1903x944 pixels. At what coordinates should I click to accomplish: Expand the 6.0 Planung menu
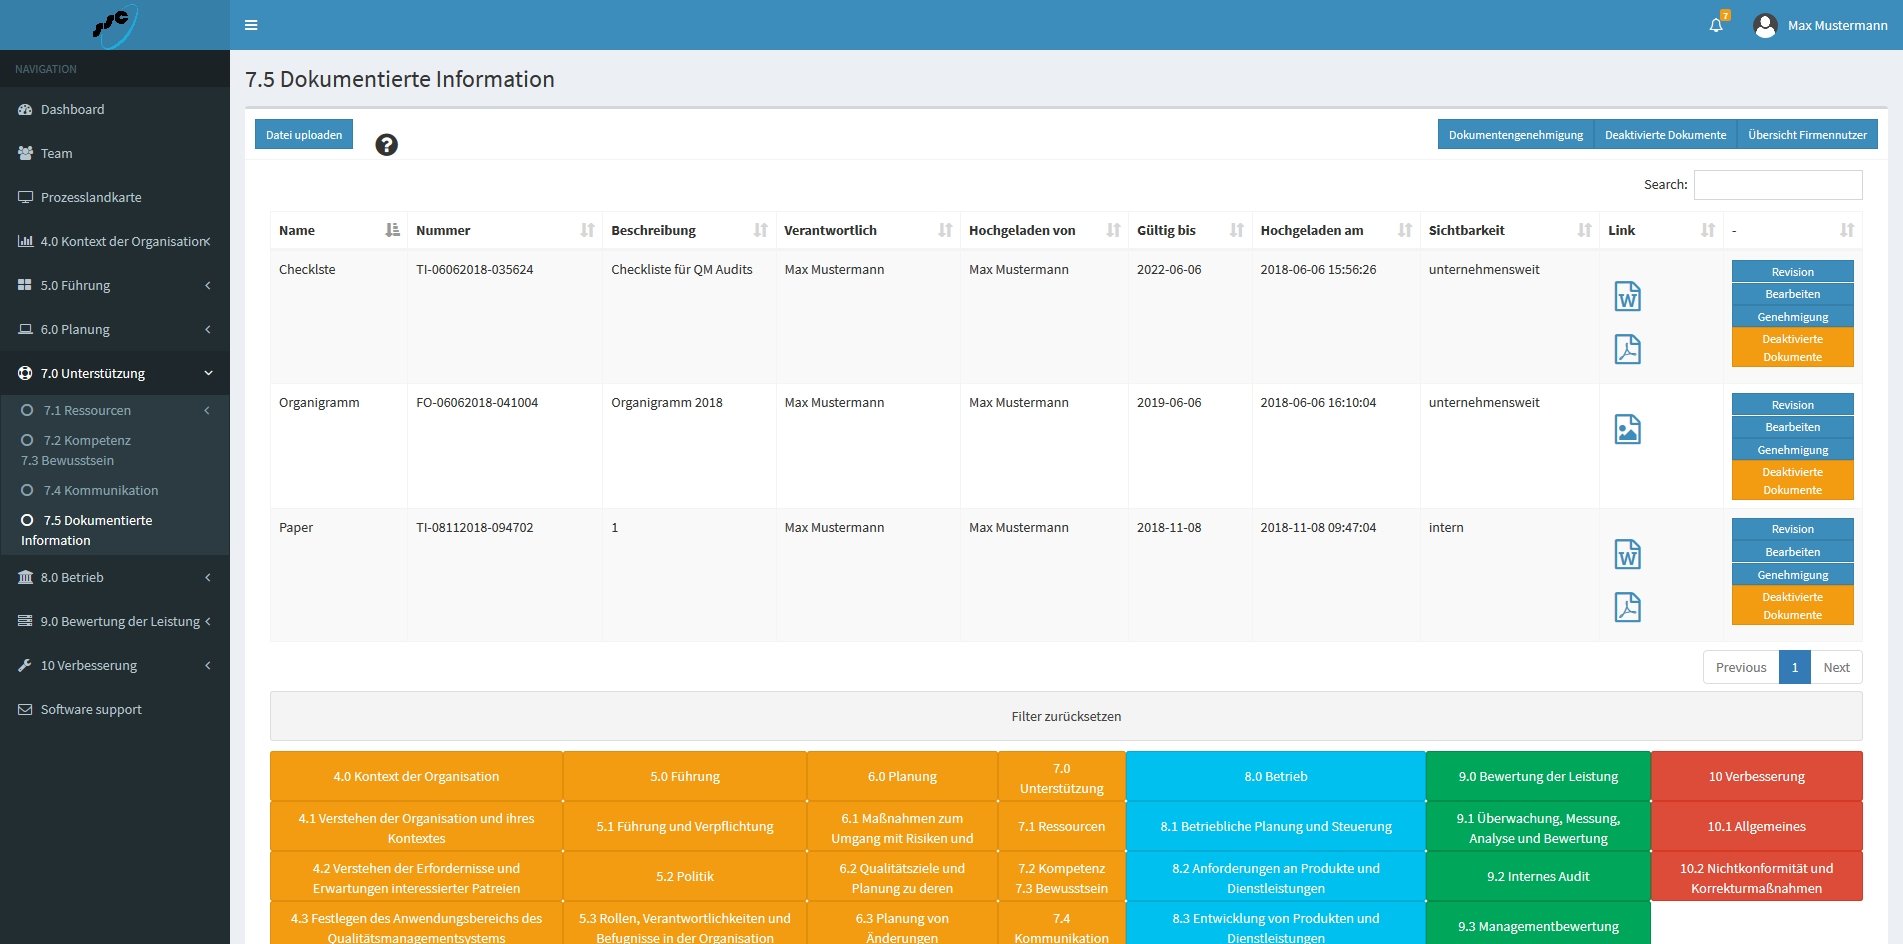pos(115,329)
